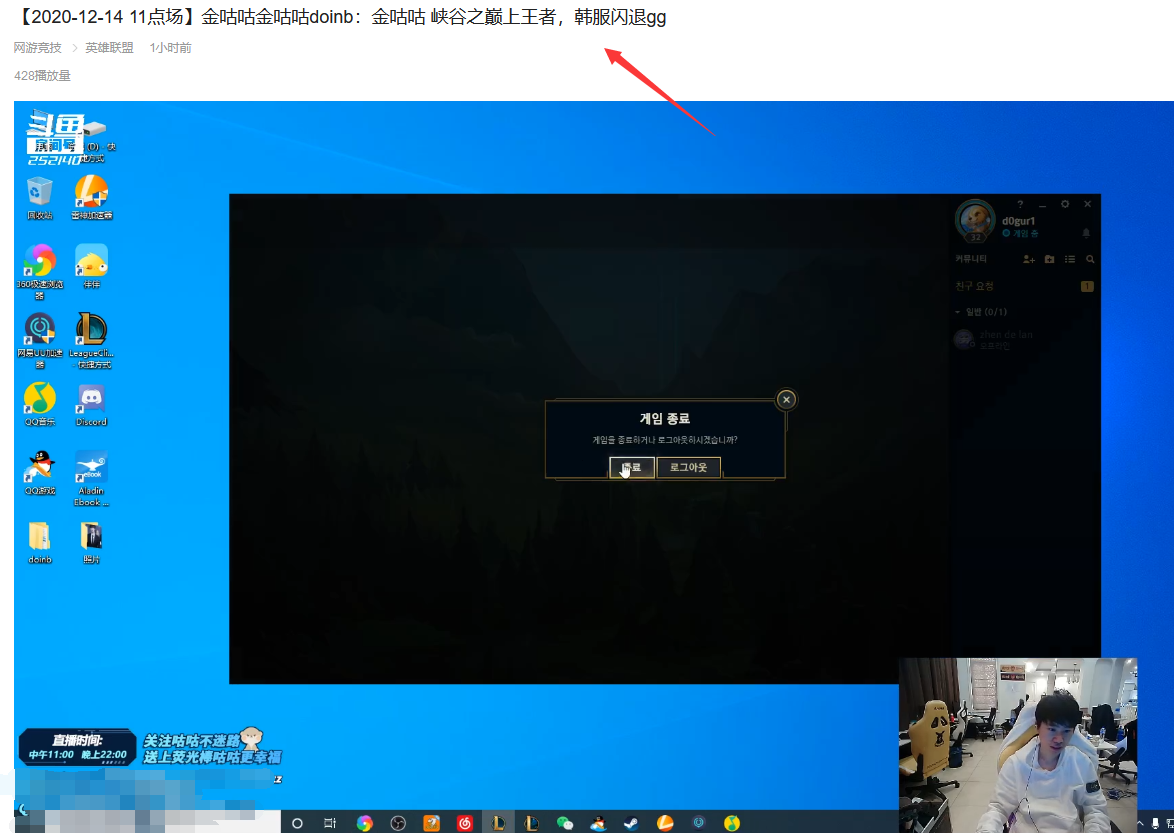
Task: Open the 친구 요청 friend requests row
Action: pos(1024,286)
